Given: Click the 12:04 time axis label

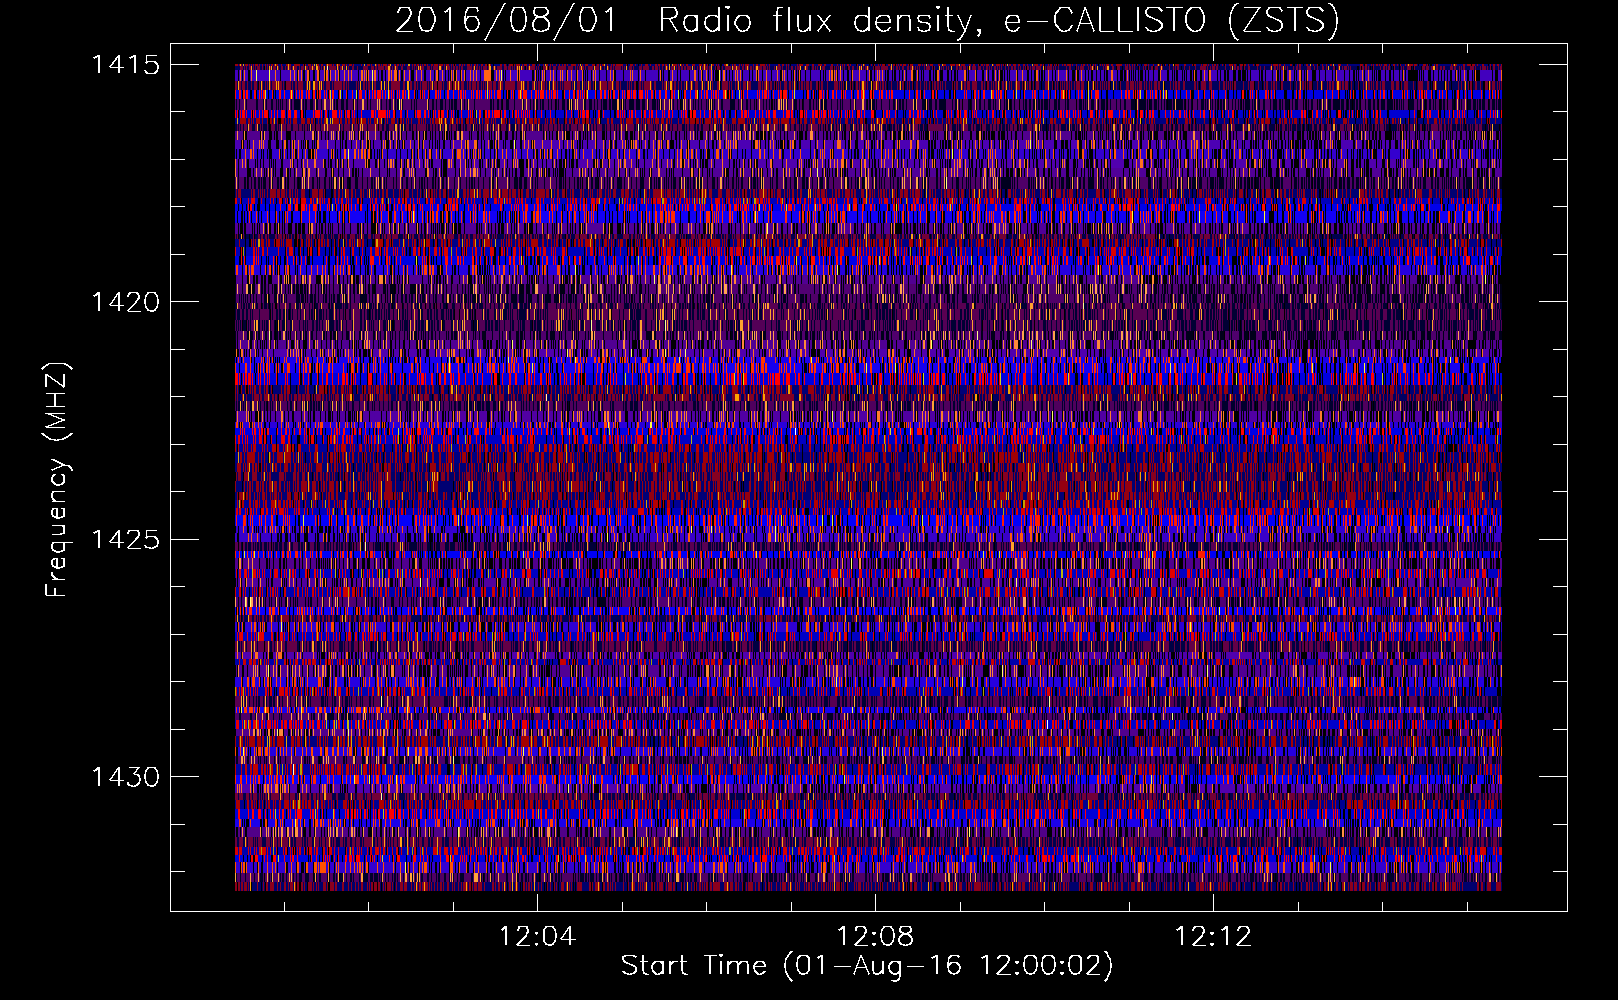Looking at the screenshot, I should (x=538, y=937).
